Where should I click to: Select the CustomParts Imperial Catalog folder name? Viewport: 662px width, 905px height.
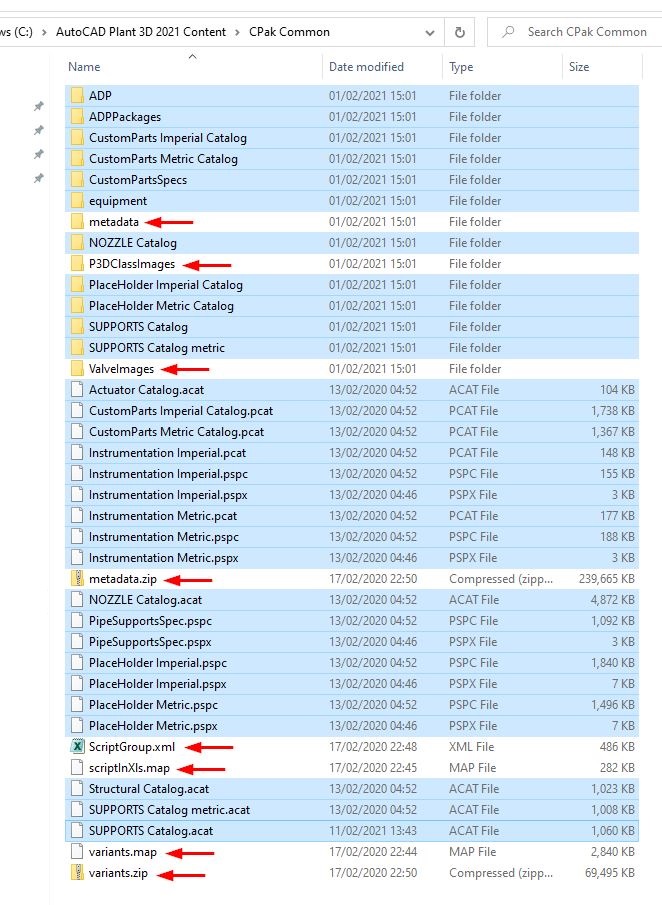[x=167, y=138]
